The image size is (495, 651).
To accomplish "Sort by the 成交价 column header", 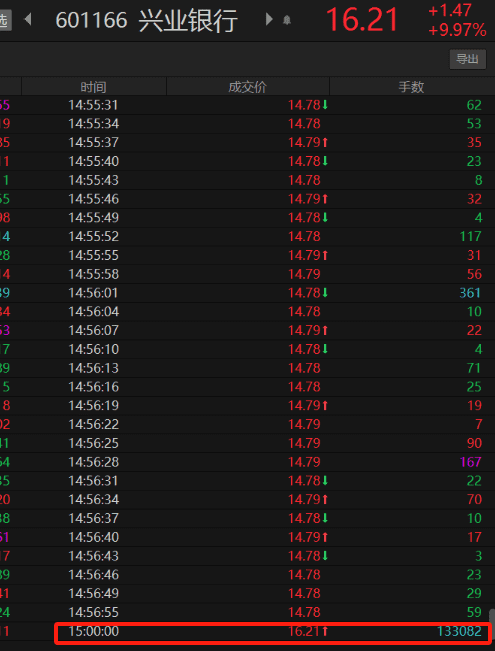I will (248, 86).
